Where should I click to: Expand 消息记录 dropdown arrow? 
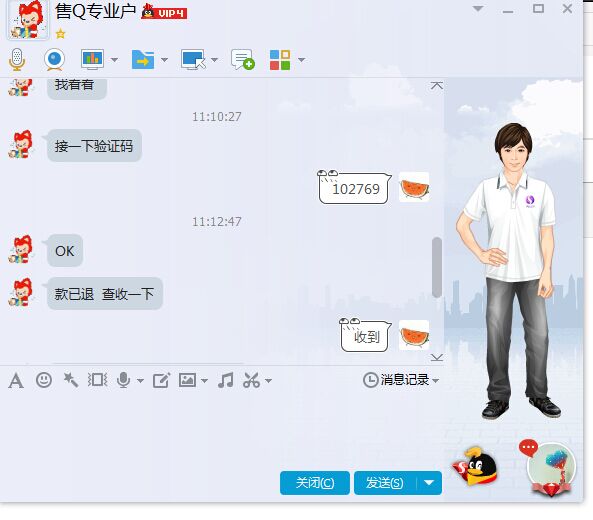[x=435, y=380]
